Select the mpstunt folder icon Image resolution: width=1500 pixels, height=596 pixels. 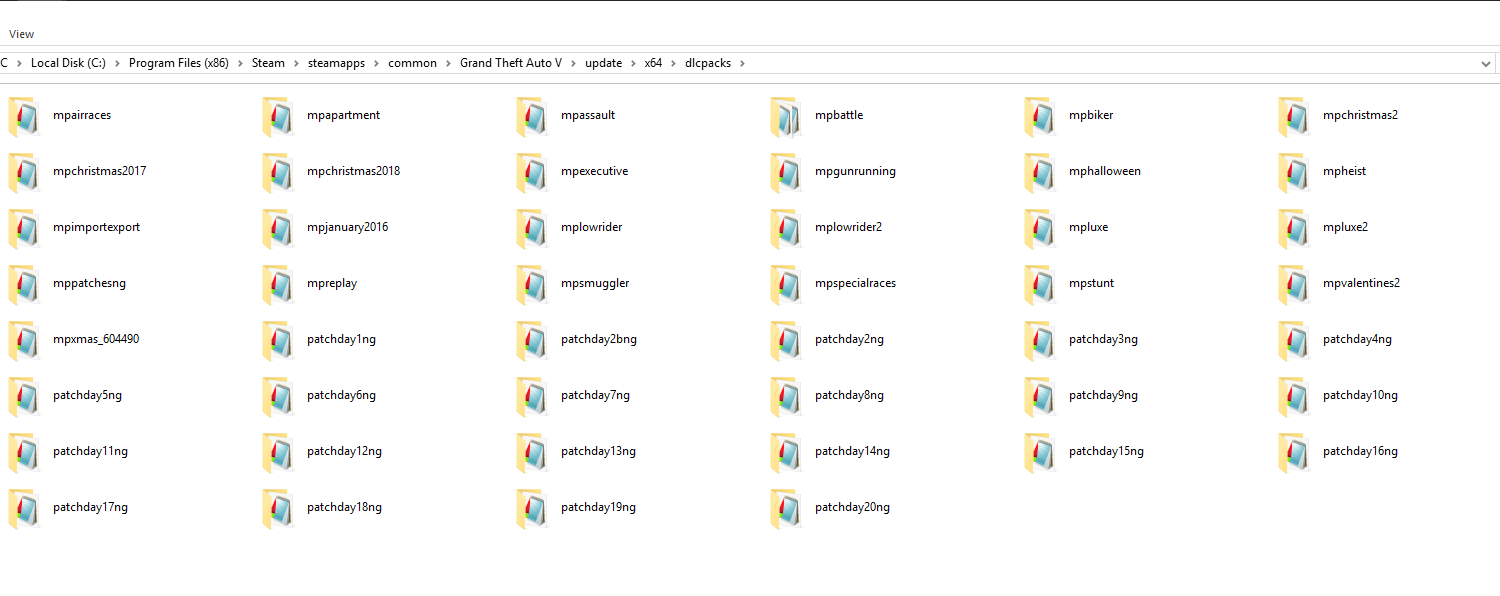[x=1039, y=284]
